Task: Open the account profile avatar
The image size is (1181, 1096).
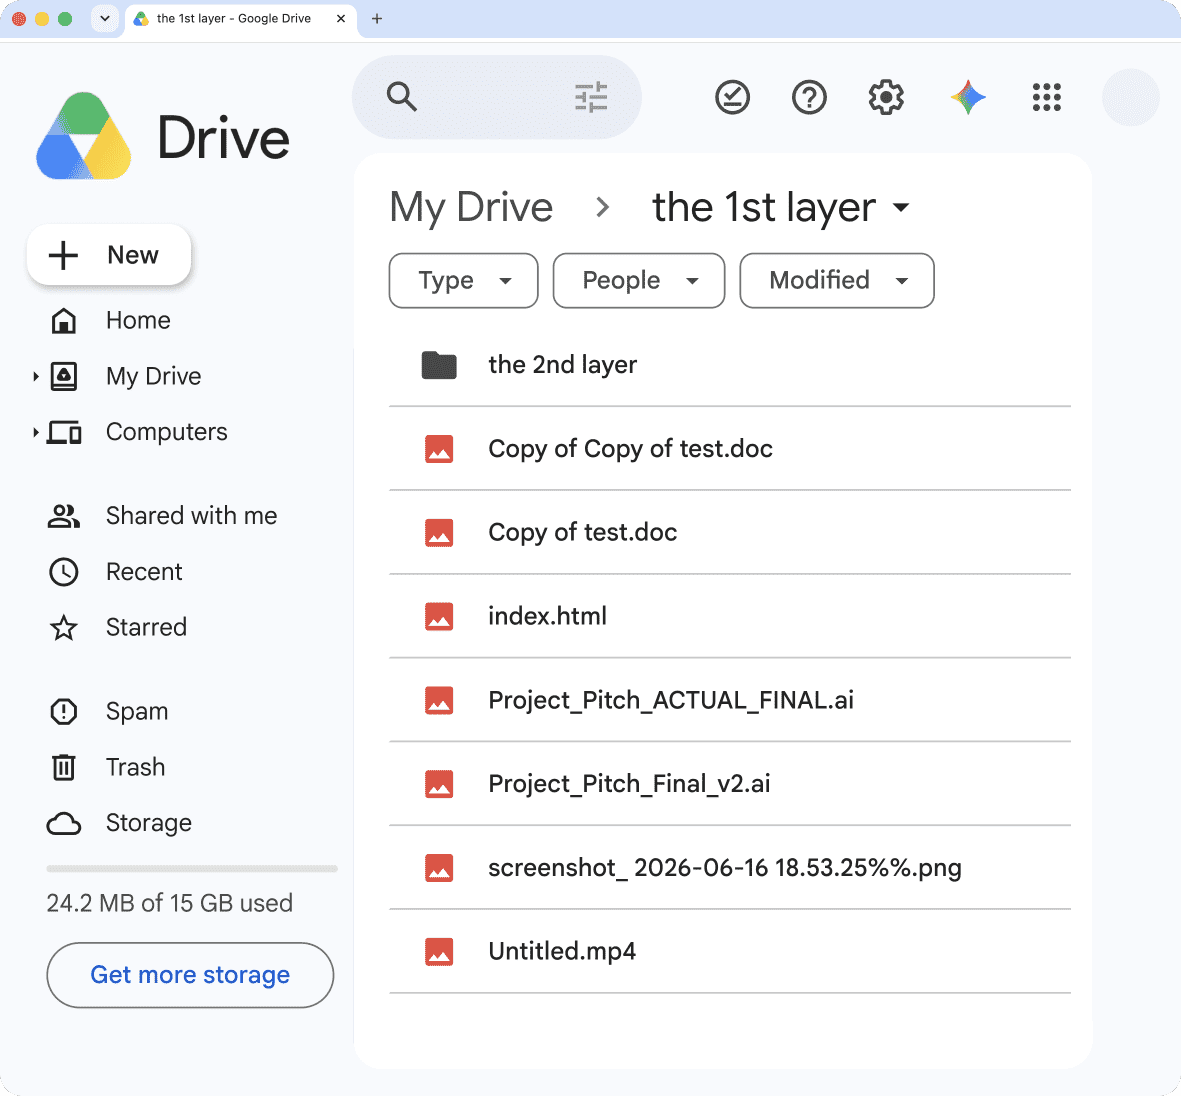Action: pyautogui.click(x=1130, y=97)
